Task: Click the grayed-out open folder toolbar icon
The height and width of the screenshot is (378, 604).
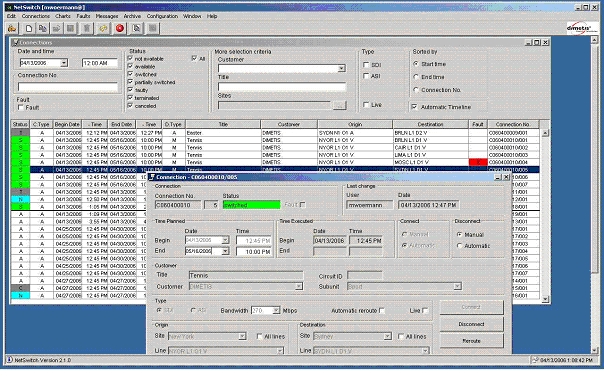Action: pos(57,29)
